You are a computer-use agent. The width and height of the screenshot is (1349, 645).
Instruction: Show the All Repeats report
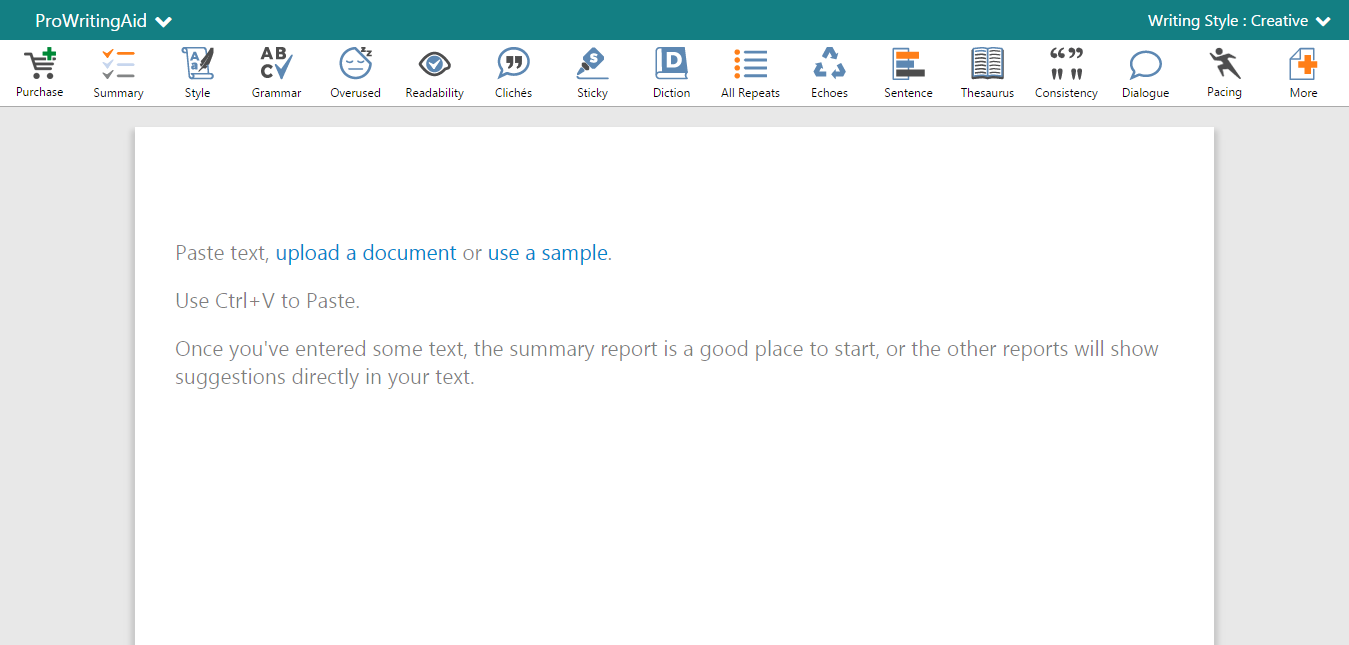(x=751, y=73)
